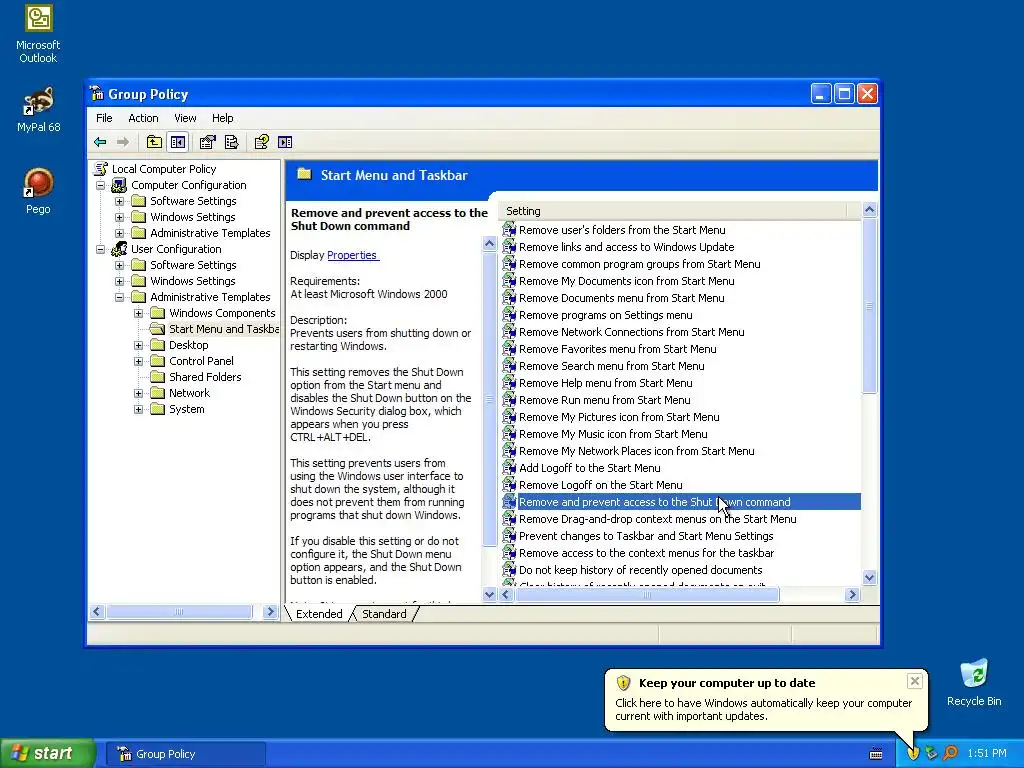Click the Export List toolbar icon
The width and height of the screenshot is (1024, 768).
coord(231,142)
